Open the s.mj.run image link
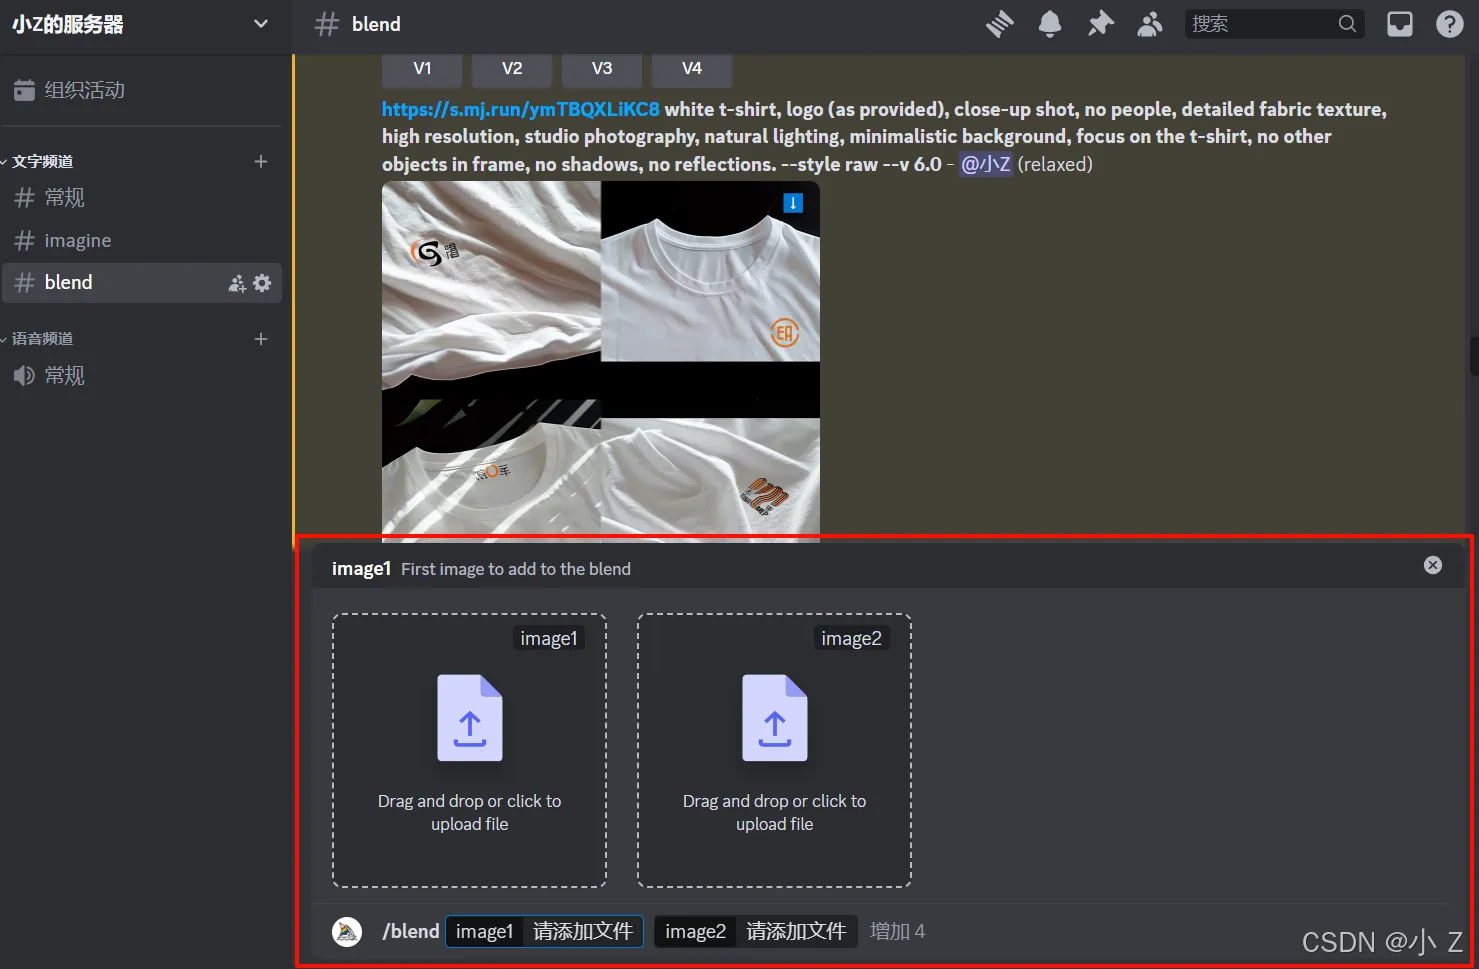The image size is (1479, 969). click(x=520, y=109)
